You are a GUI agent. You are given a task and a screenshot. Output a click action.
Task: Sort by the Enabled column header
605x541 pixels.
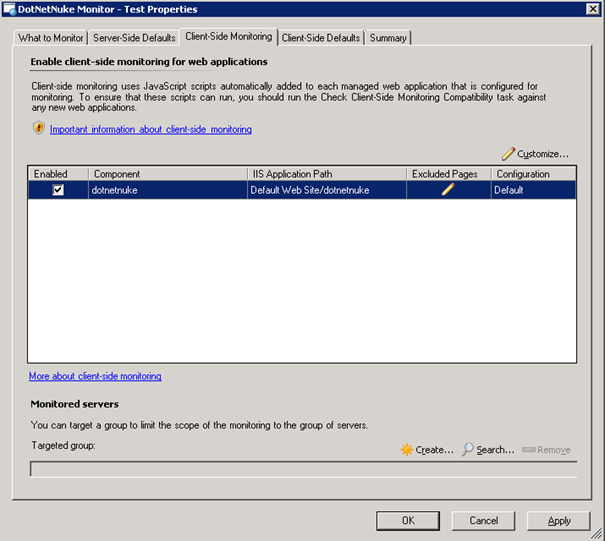point(59,174)
